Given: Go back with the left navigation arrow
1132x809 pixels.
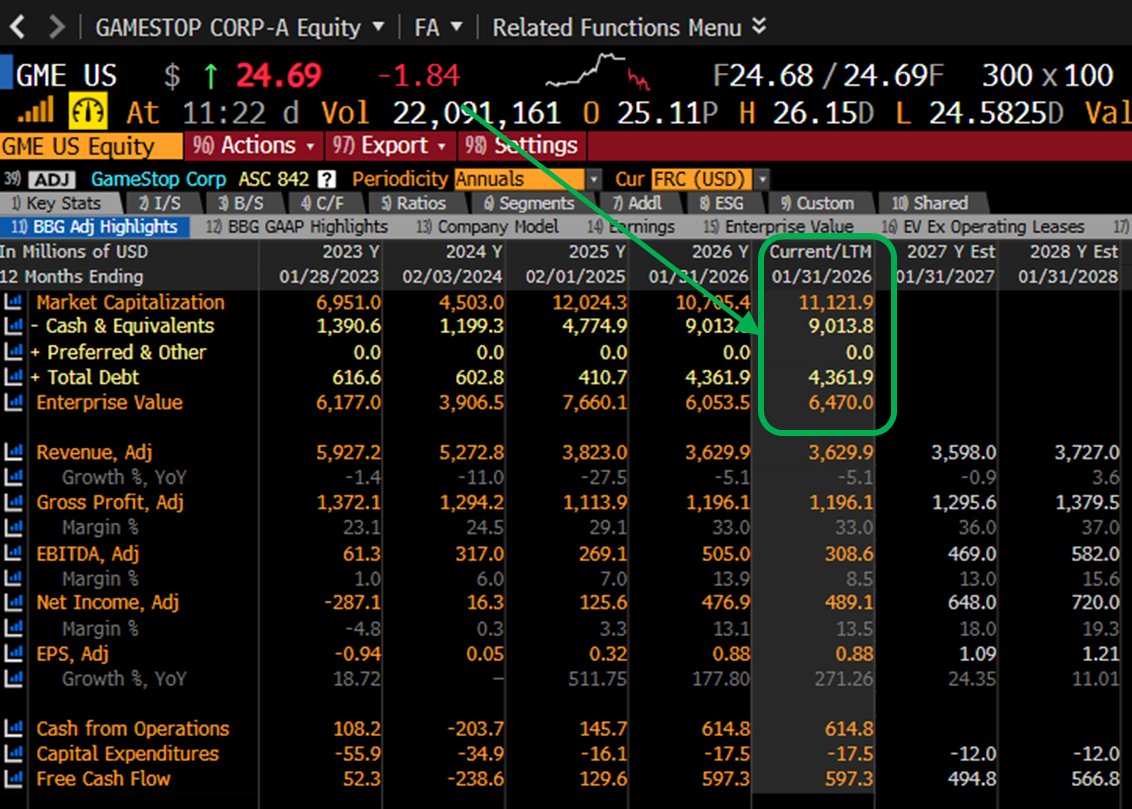Looking at the screenshot, I should coord(18,27).
